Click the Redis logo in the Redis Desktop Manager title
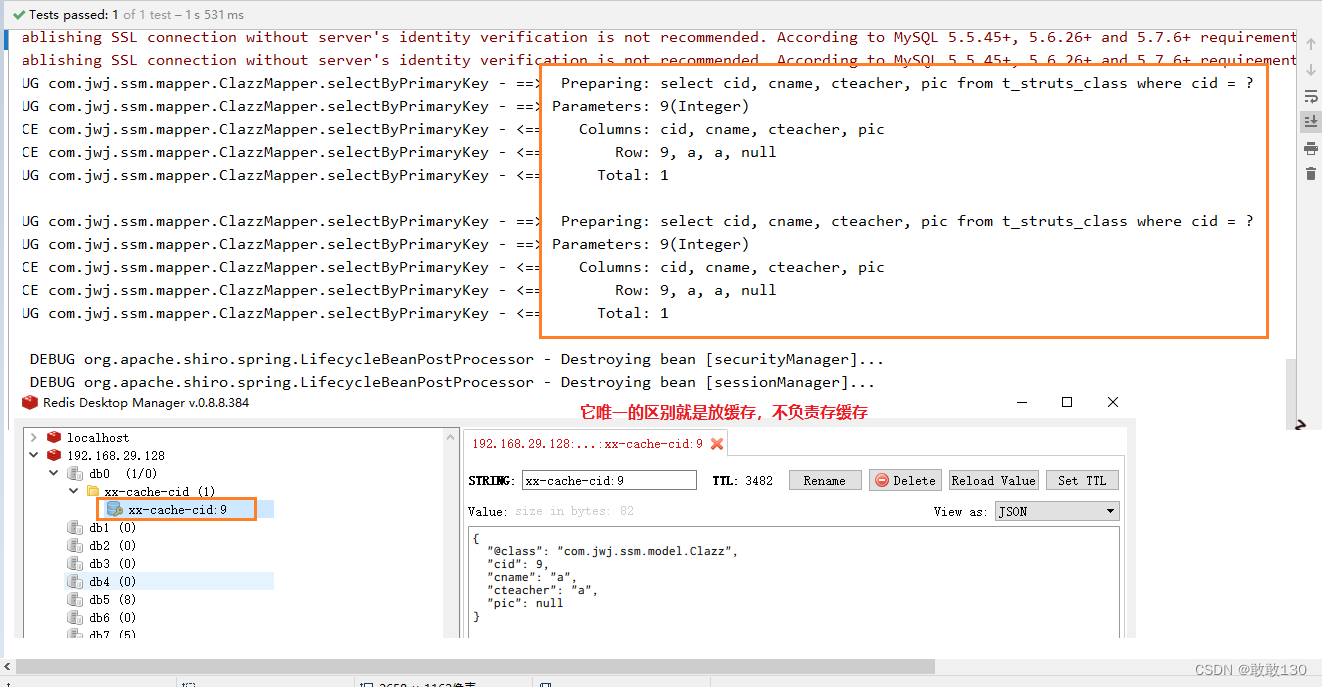This screenshot has width=1322, height=687. pos(30,402)
